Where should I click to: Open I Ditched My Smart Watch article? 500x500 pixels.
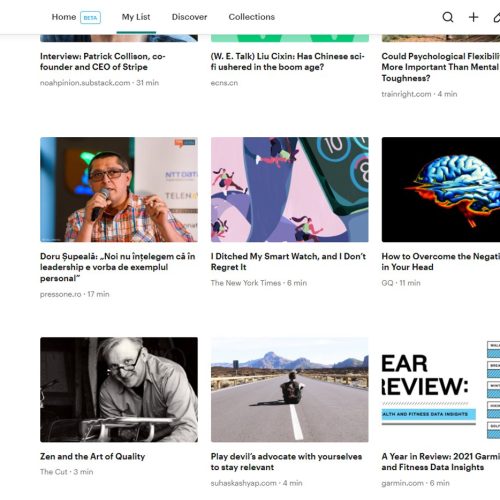coord(288,262)
